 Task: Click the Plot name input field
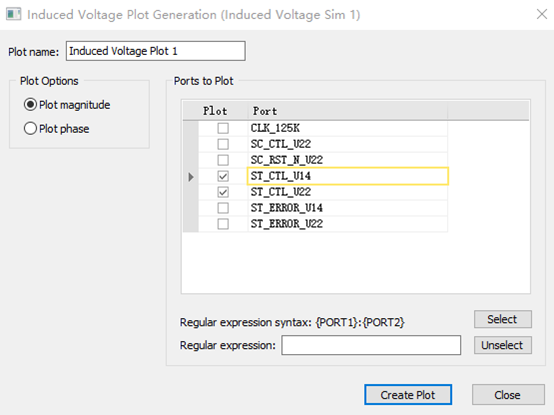pyautogui.click(x=155, y=51)
